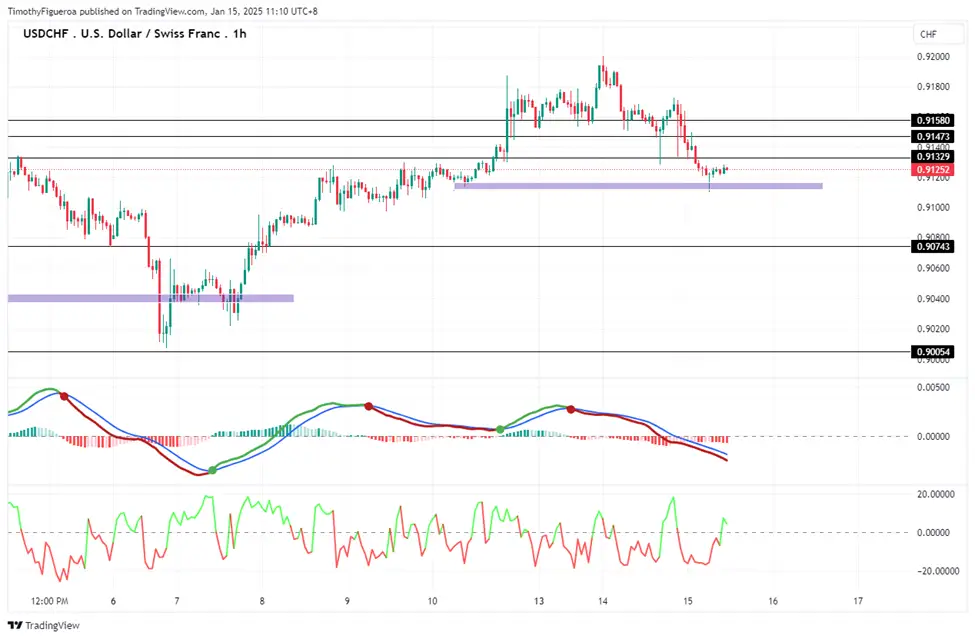Click the 0.90600 price axis value
This screenshot has width=975, height=639.
coord(933,269)
